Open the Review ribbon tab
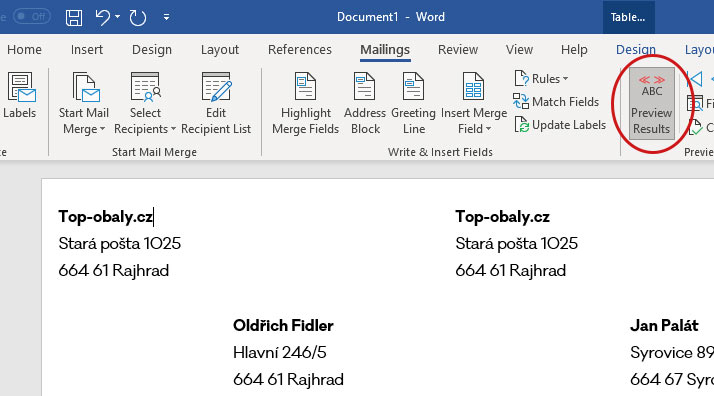The height and width of the screenshot is (396, 714). pos(458,49)
